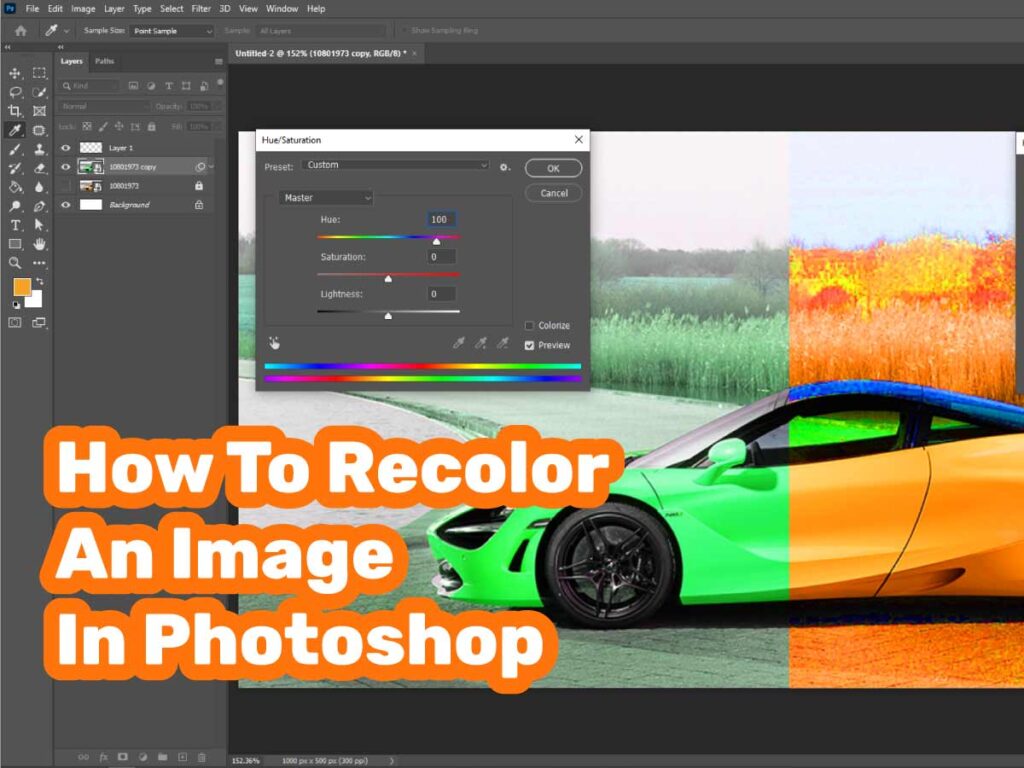
Task: Select the Eyedropper tool in the toolbar
Action: 14,129
